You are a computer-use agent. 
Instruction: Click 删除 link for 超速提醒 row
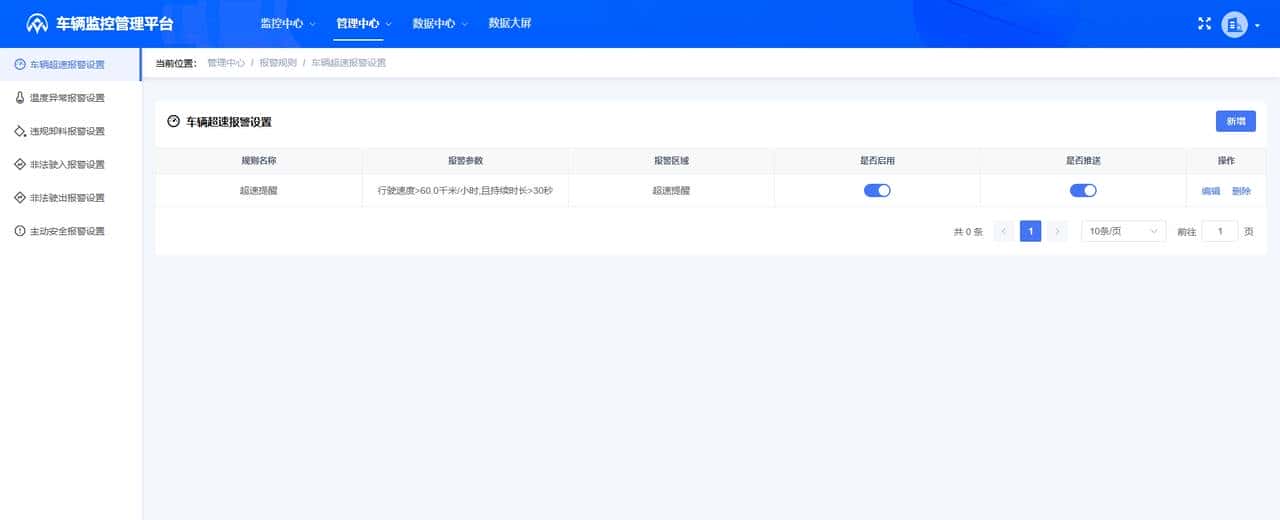(1241, 191)
